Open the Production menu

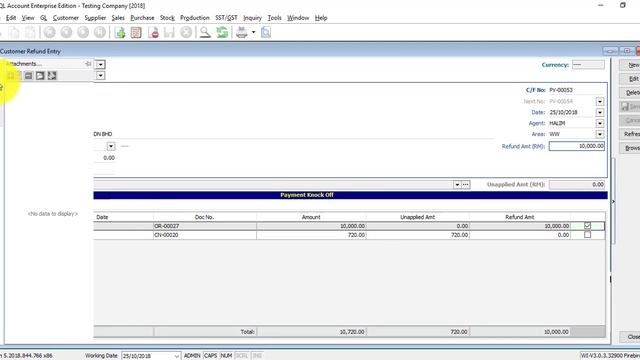(x=195, y=18)
